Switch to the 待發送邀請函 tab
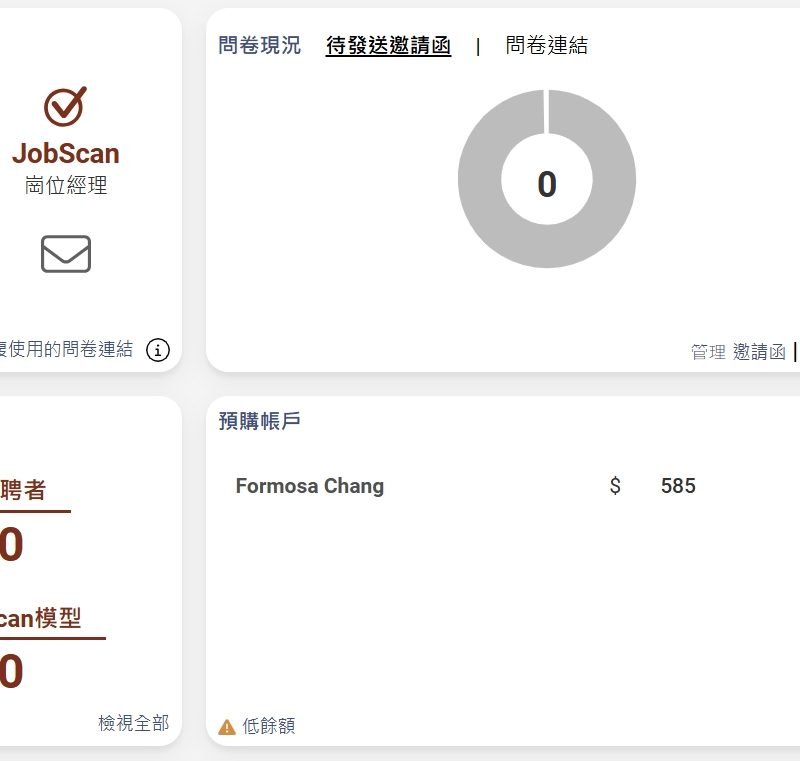 388,45
